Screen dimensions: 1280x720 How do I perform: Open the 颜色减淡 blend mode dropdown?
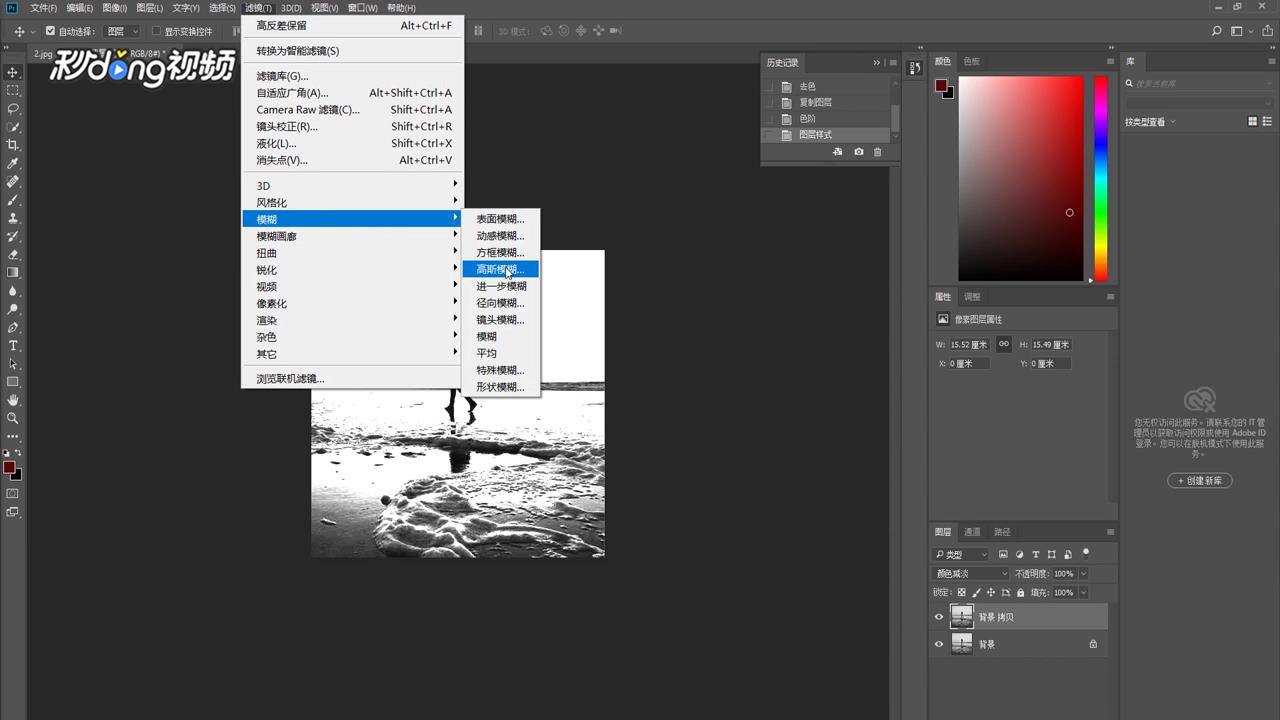click(971, 574)
